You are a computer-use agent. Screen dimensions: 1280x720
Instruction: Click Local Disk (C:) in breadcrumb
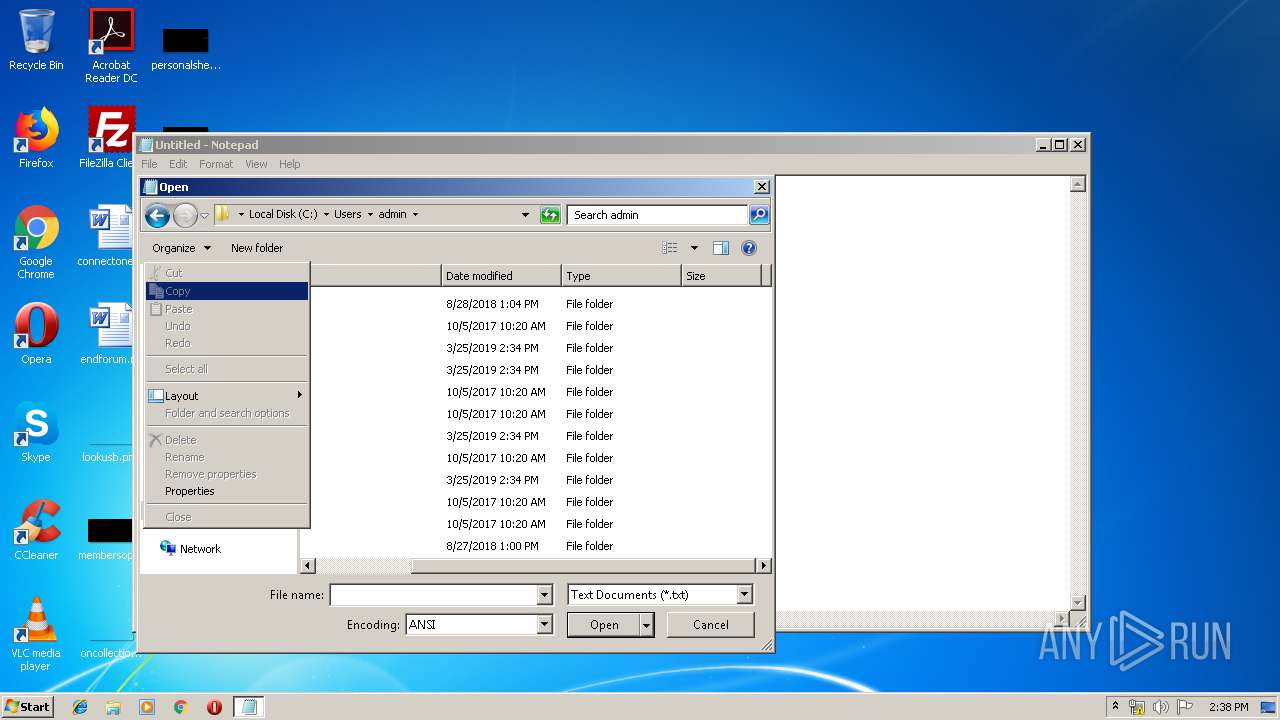click(283, 214)
